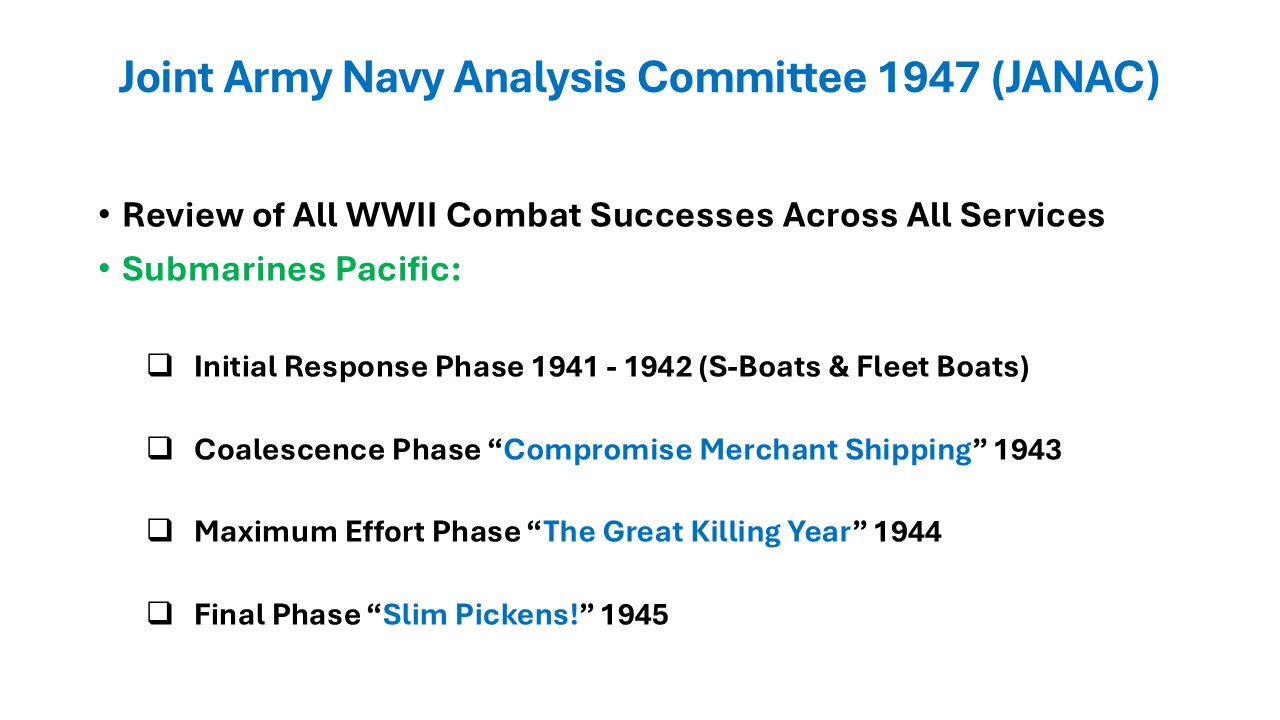Click the blue "Compromise Merchant Shipping" text
1280x720 pixels.
[737, 450]
